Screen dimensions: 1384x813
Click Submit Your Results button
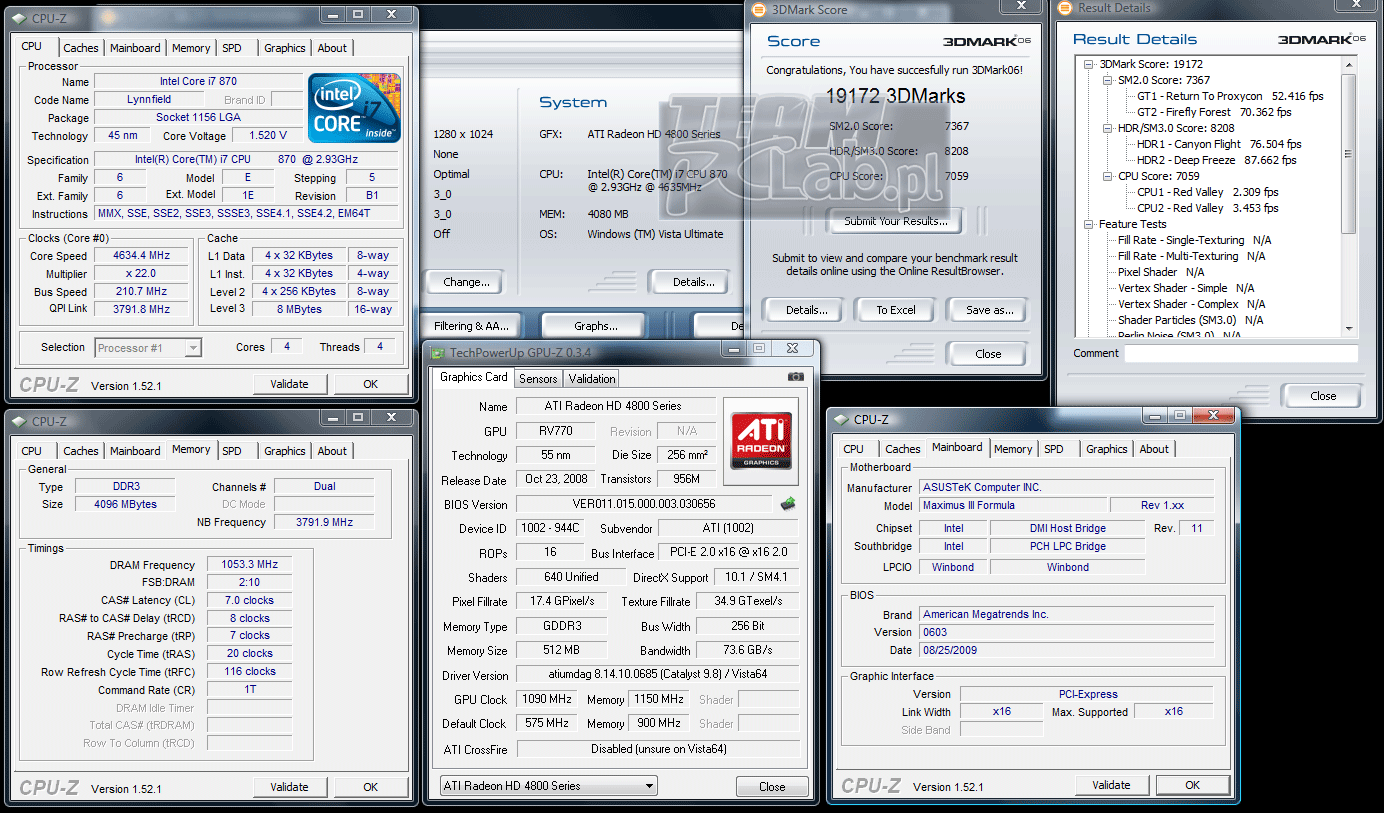click(x=896, y=221)
